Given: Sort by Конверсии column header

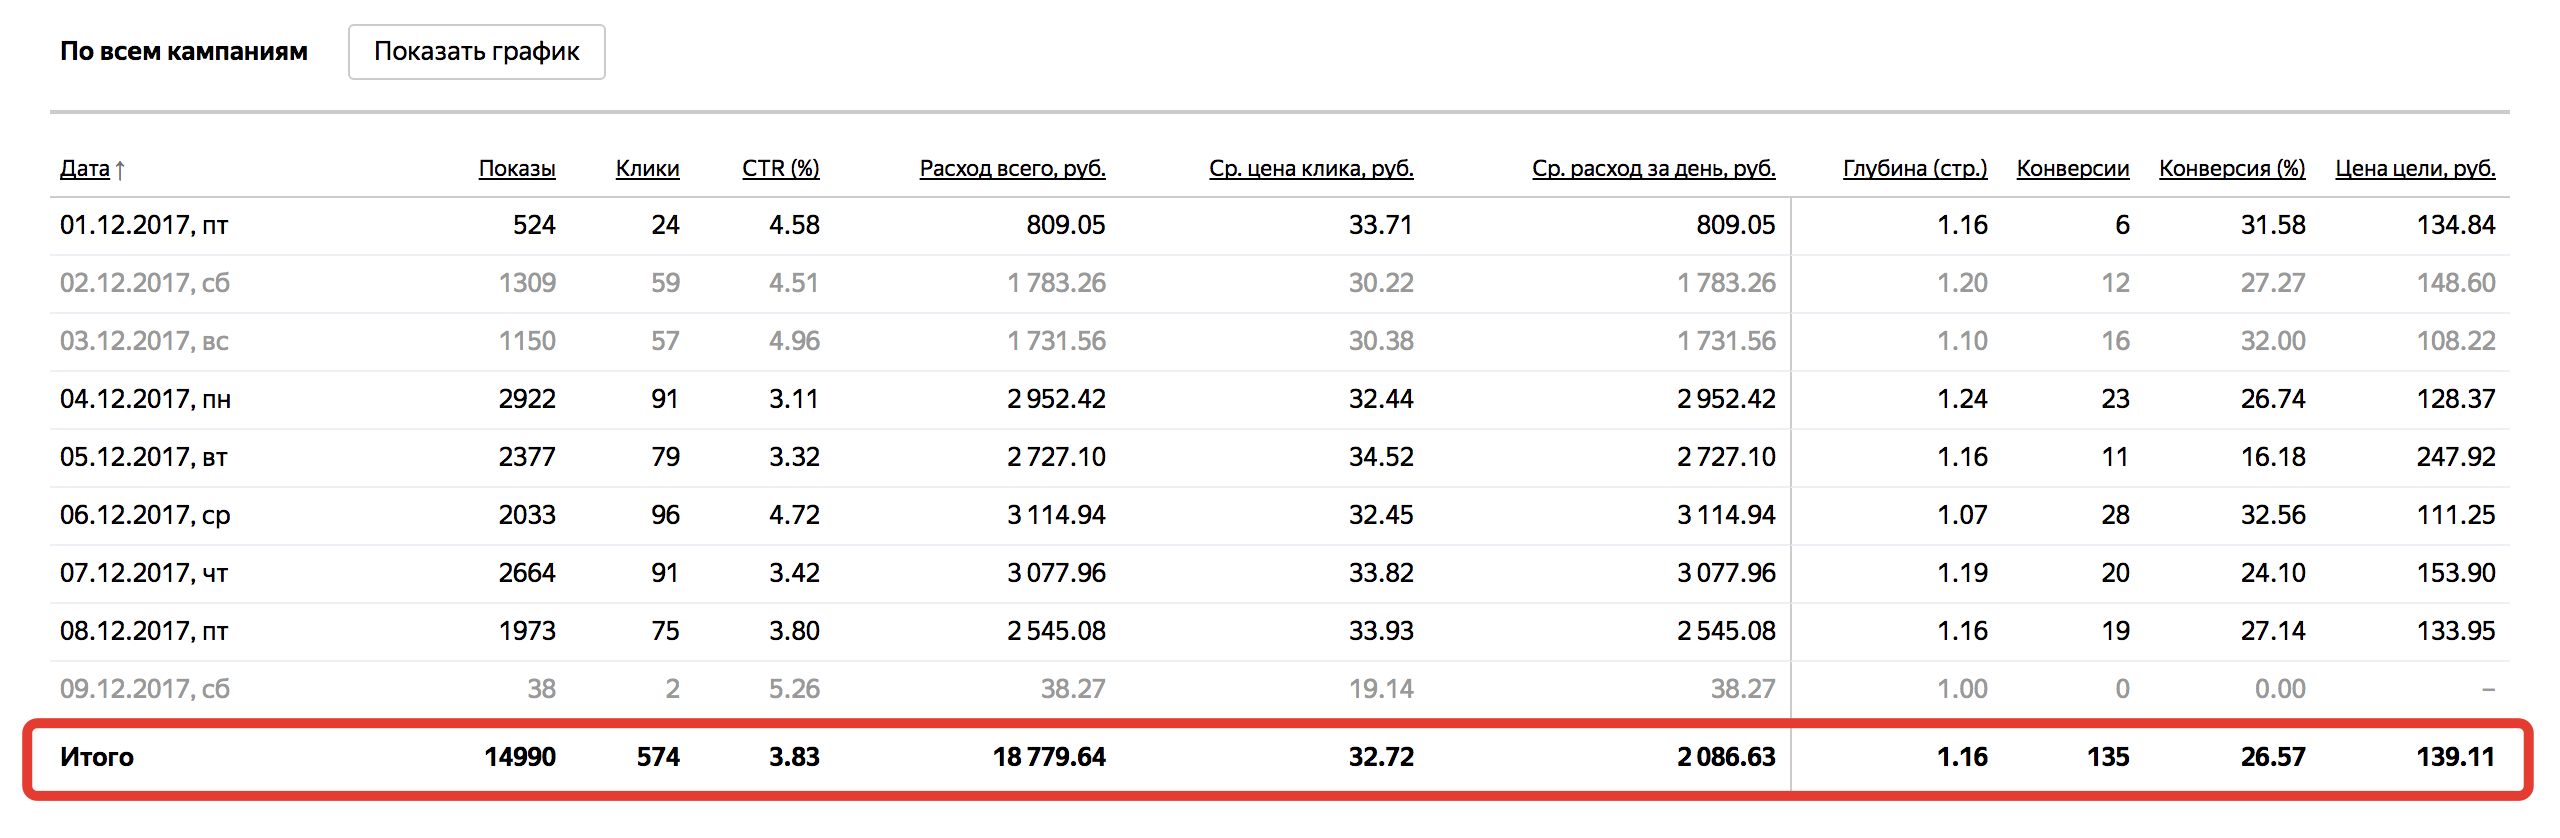Looking at the screenshot, I should [2073, 168].
